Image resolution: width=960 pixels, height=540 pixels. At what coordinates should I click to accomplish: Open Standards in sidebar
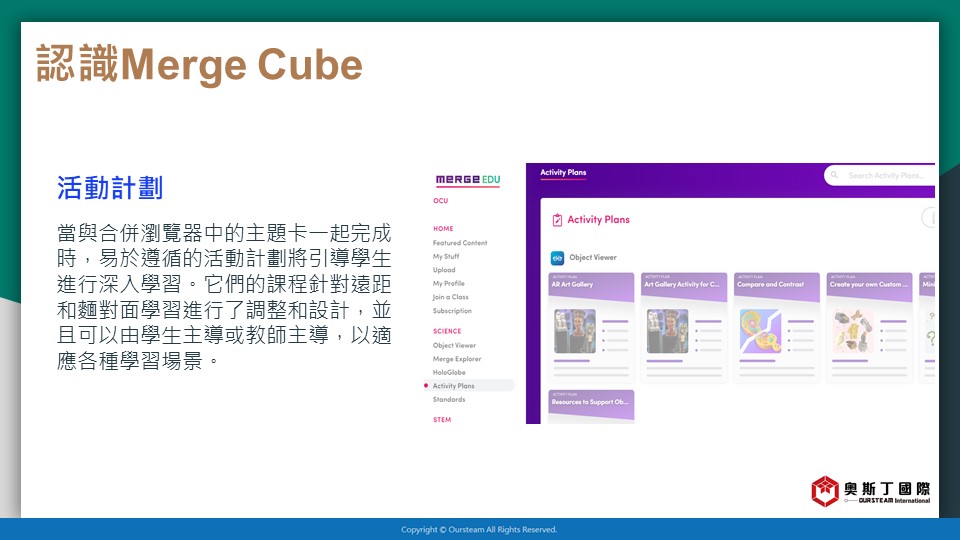(449, 399)
